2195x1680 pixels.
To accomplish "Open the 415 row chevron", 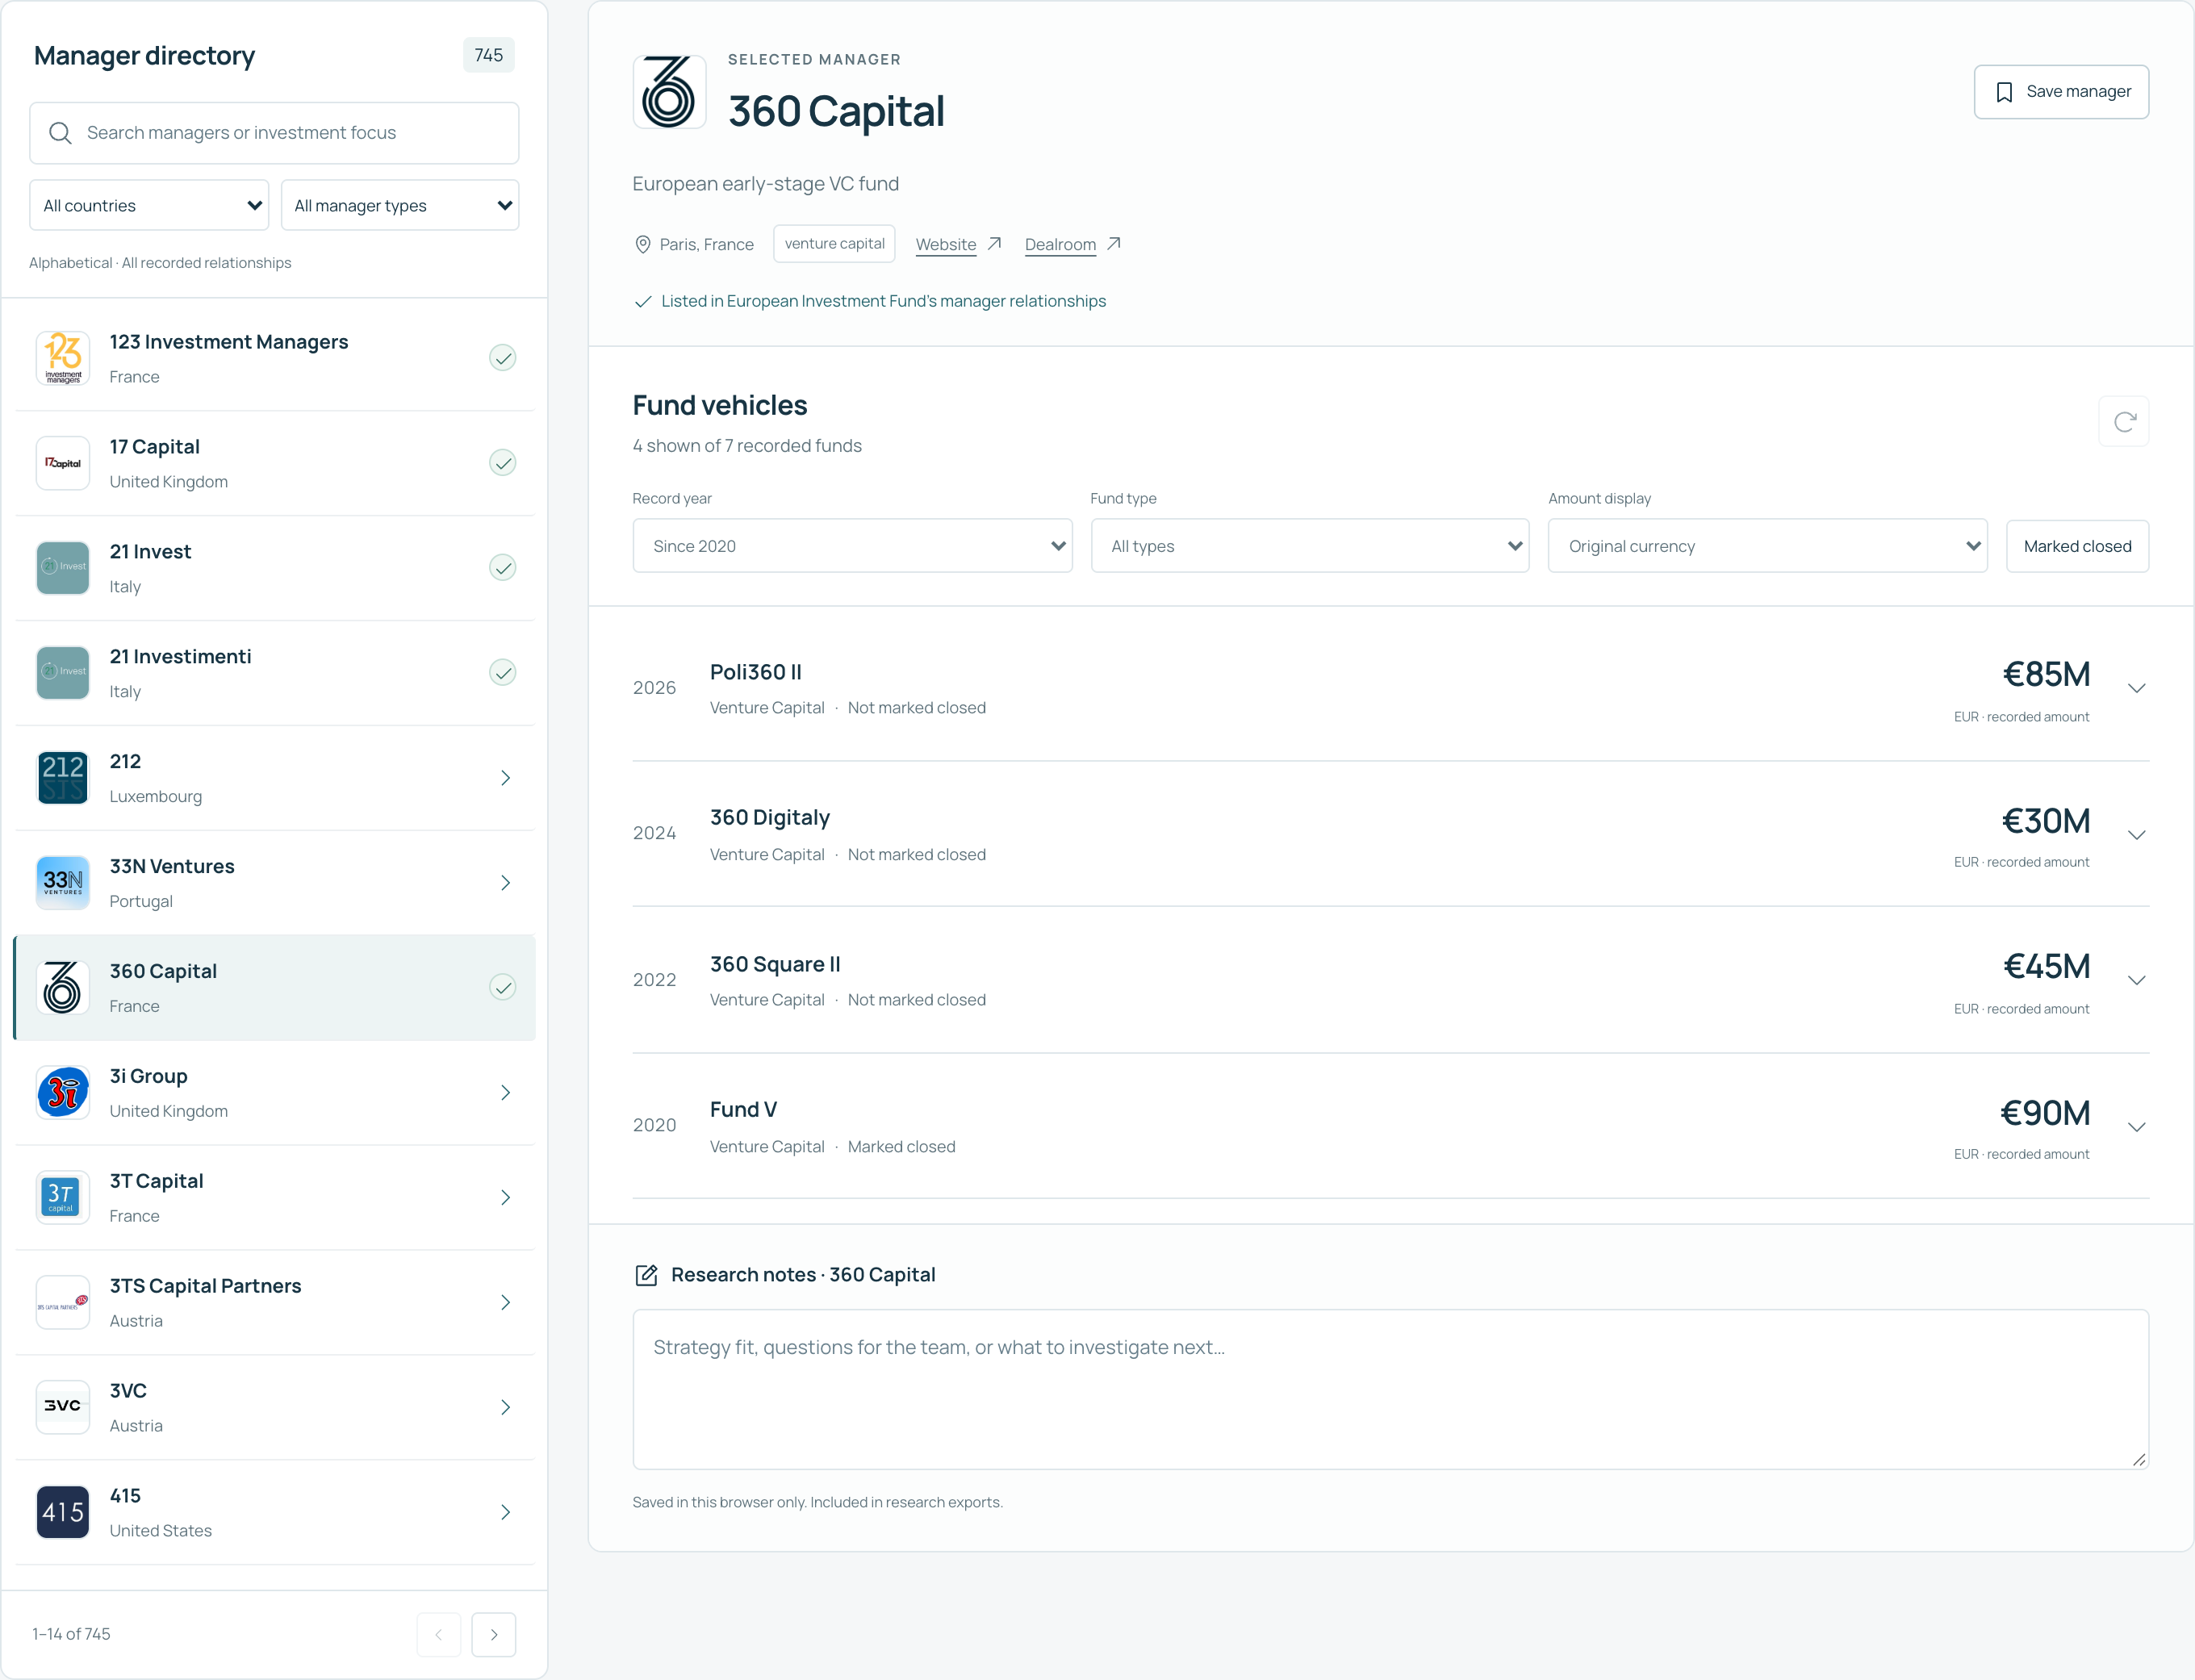I will click(x=505, y=1513).
